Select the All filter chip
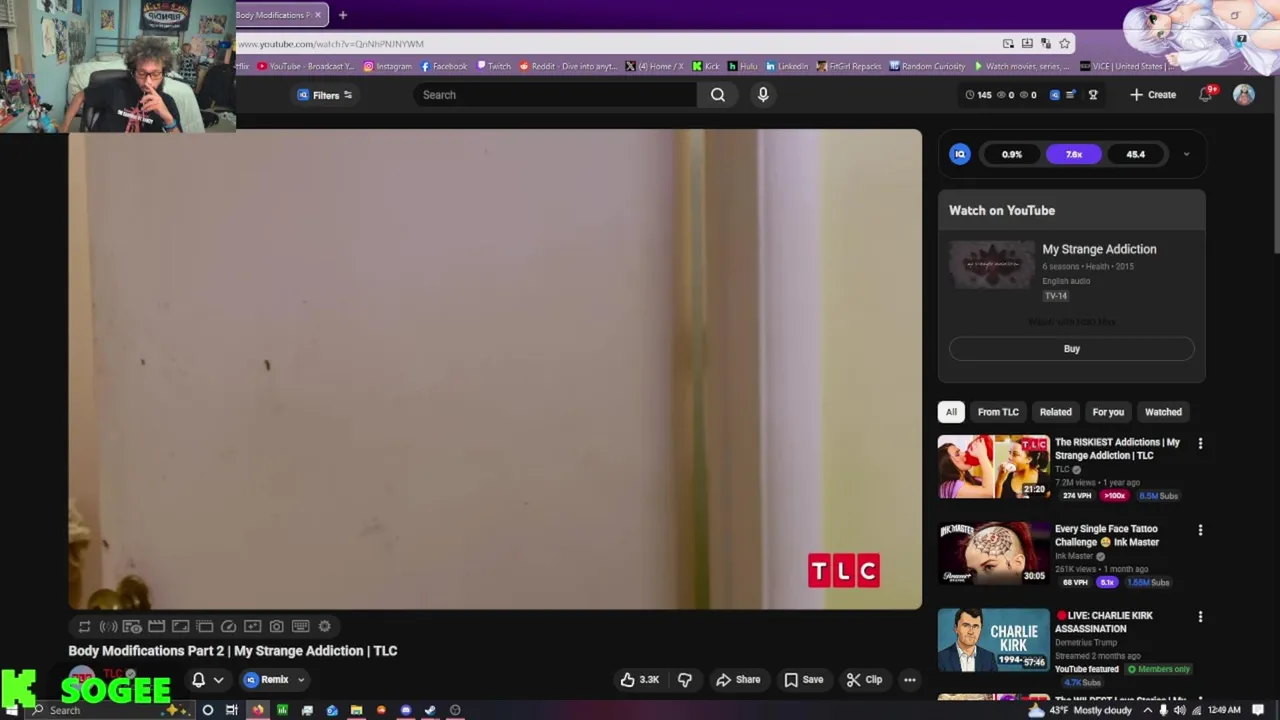 (x=951, y=412)
